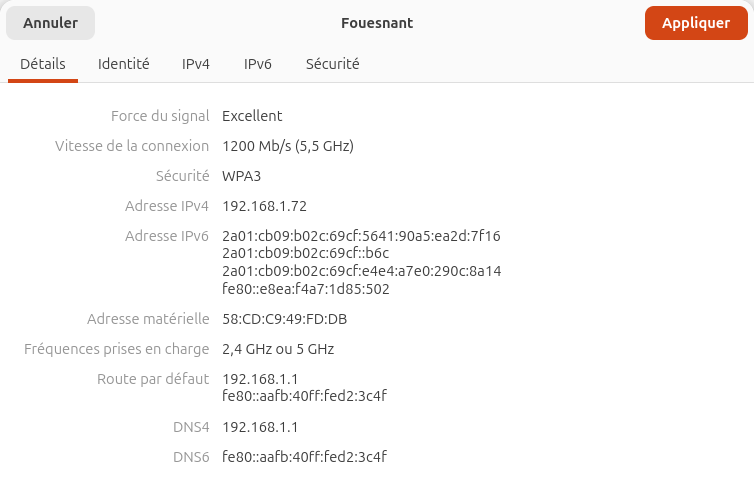Viewport: 754px width, 488px height.
Task: Switch to the Identité tab
Action: point(124,64)
